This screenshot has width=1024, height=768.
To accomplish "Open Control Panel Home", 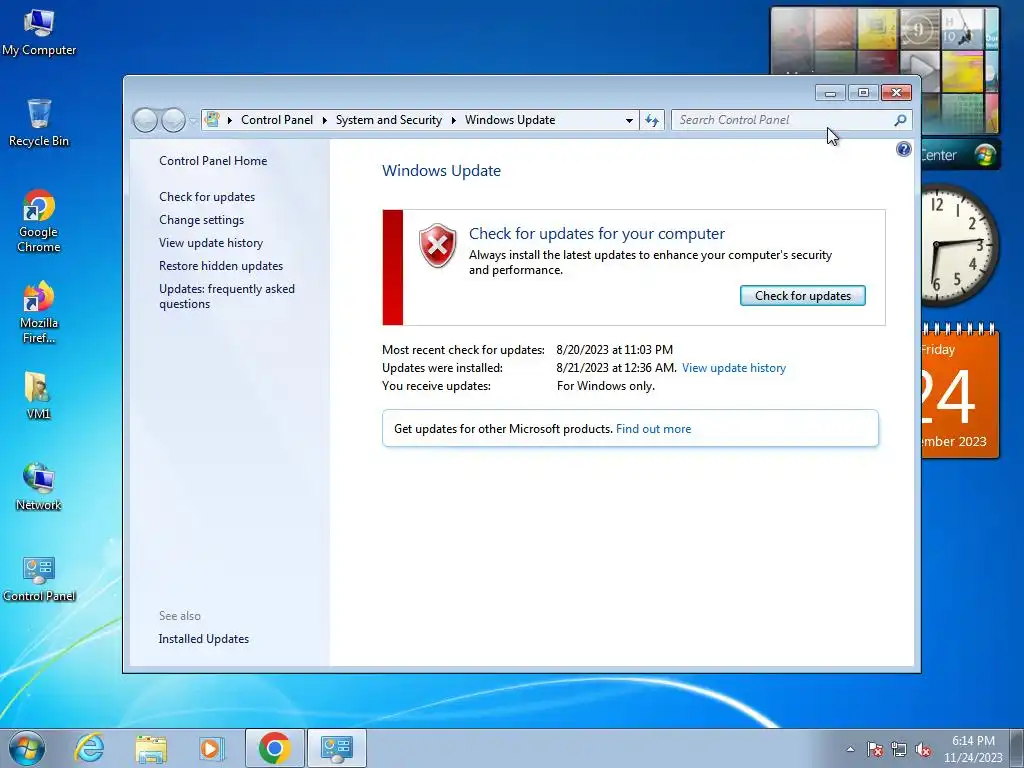I will coord(213,161).
